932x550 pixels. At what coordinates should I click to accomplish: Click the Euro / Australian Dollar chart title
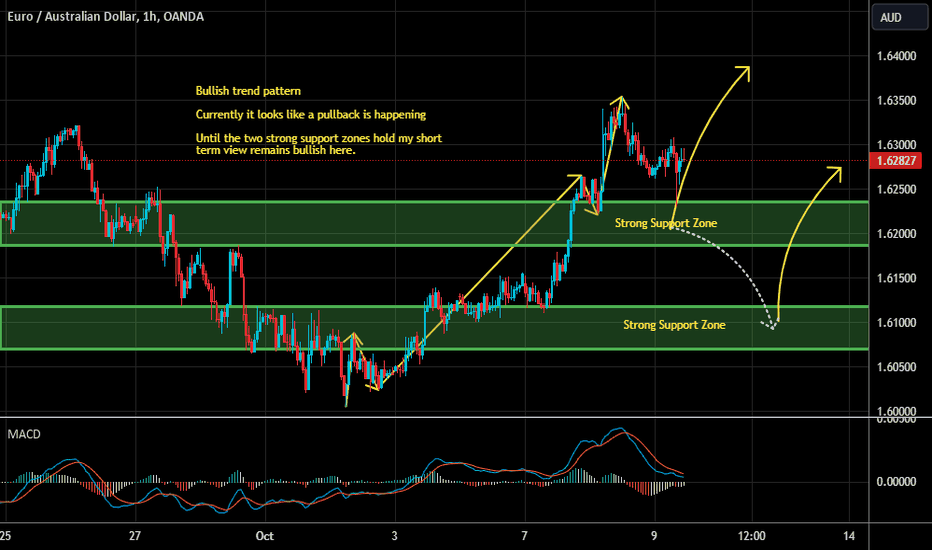105,17
